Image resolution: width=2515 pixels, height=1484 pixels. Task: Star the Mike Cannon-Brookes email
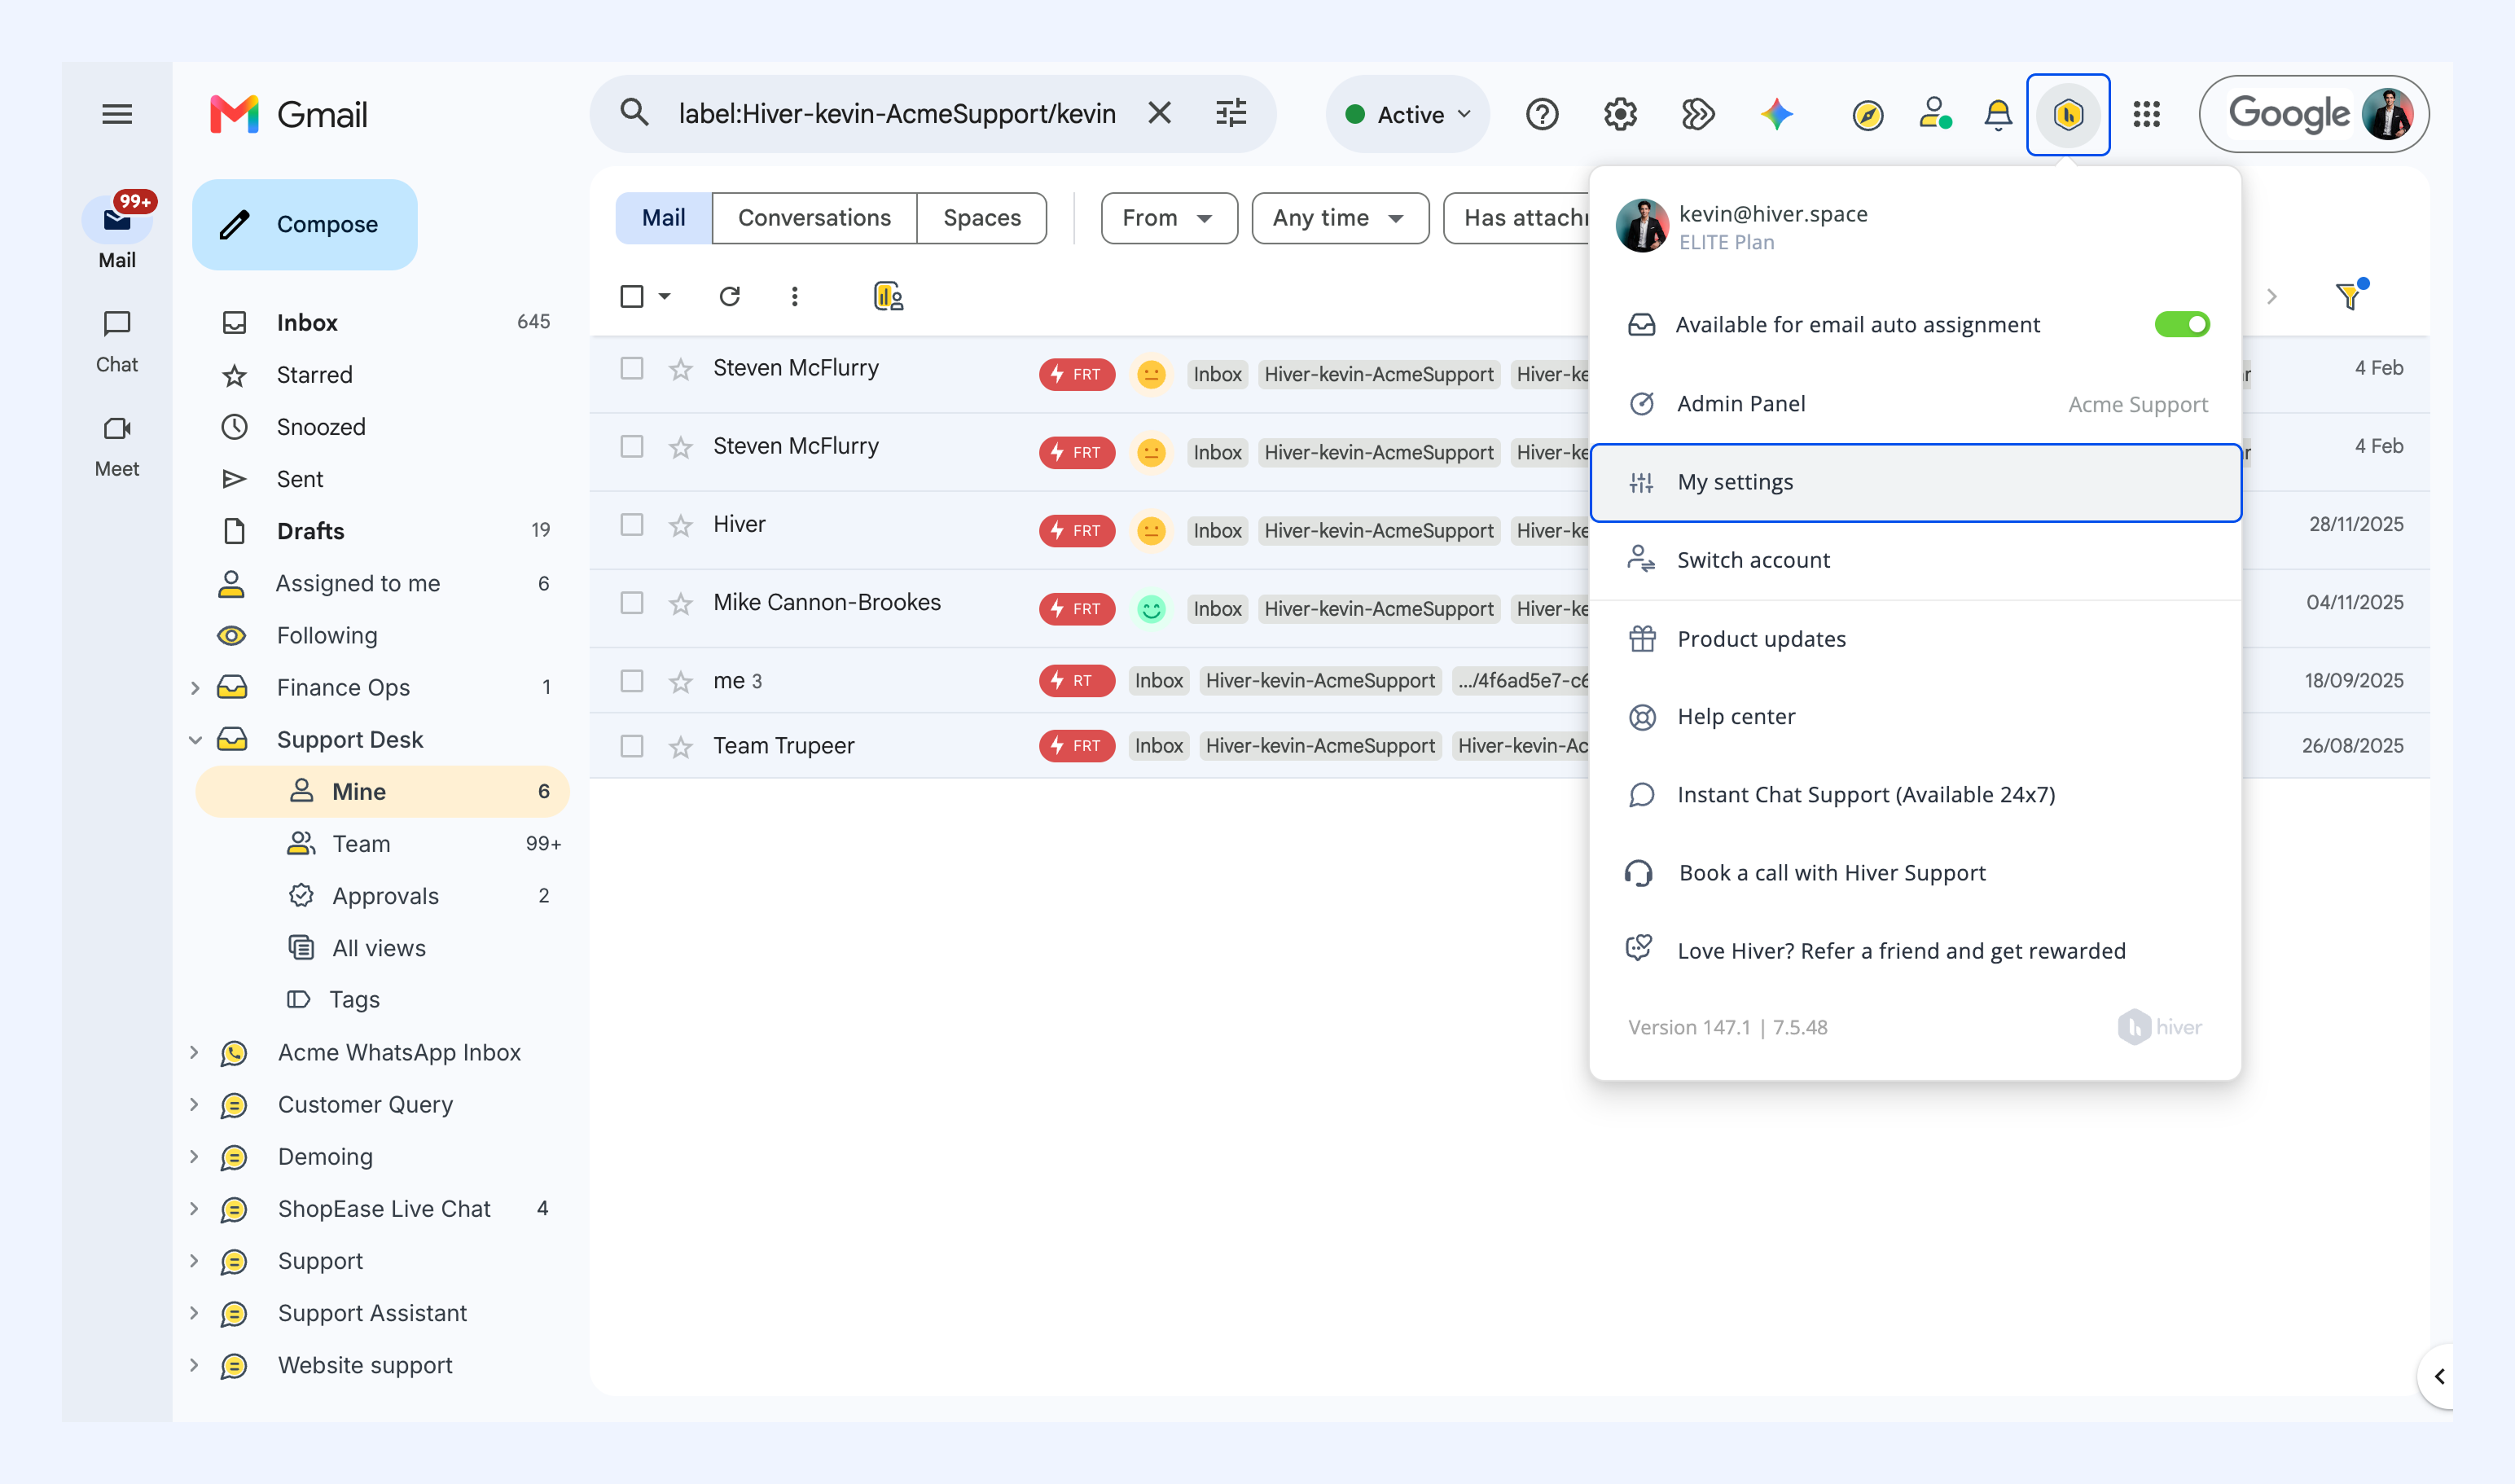pyautogui.click(x=681, y=603)
